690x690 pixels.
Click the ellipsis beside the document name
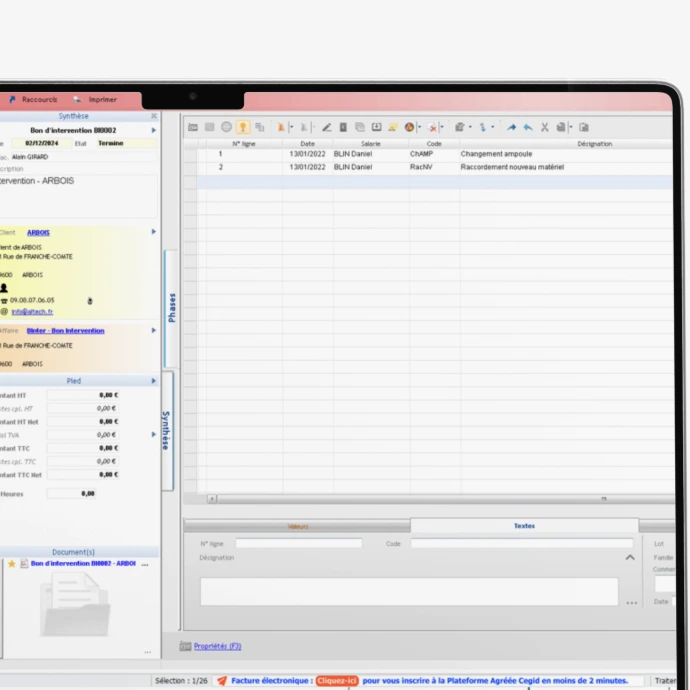(145, 565)
